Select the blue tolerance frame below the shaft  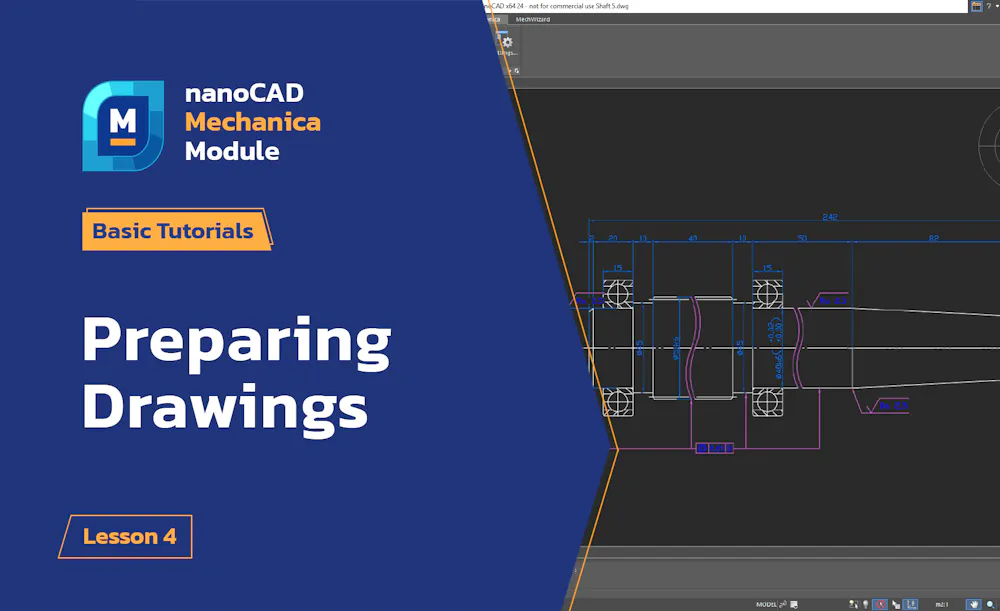[714, 448]
